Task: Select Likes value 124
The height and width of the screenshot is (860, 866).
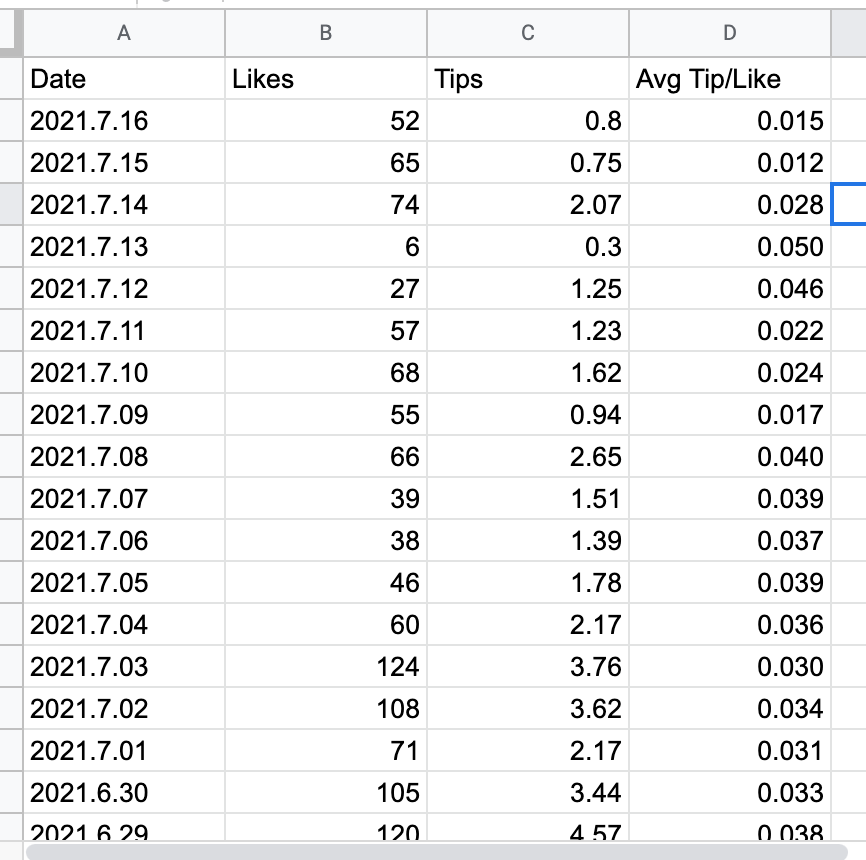Action: coord(326,666)
